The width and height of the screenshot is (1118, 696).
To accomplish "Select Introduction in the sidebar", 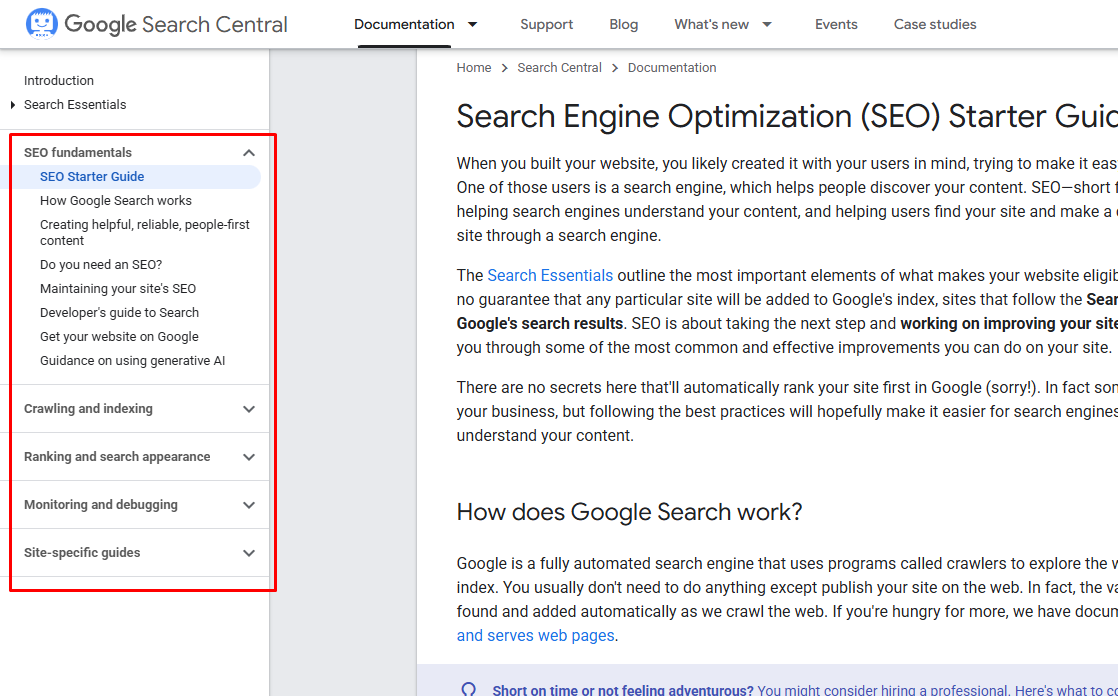I will pyautogui.click(x=59, y=80).
